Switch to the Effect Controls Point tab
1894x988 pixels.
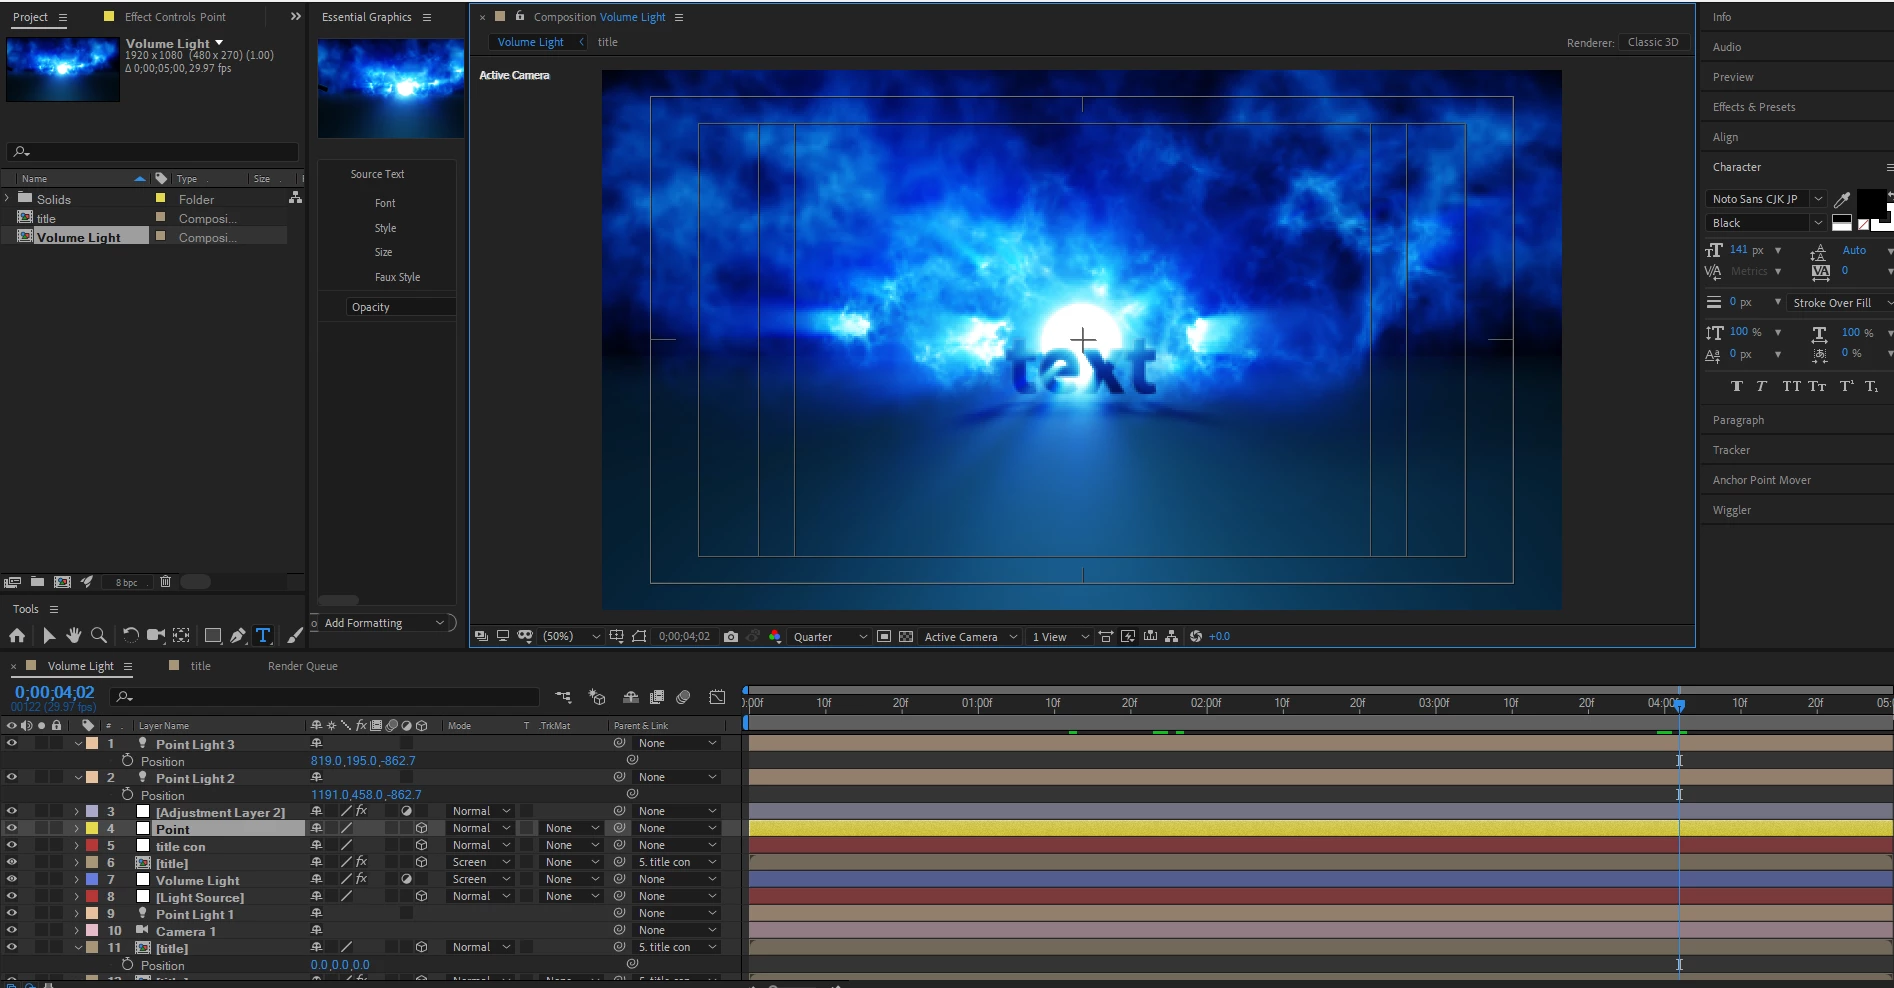175,17
